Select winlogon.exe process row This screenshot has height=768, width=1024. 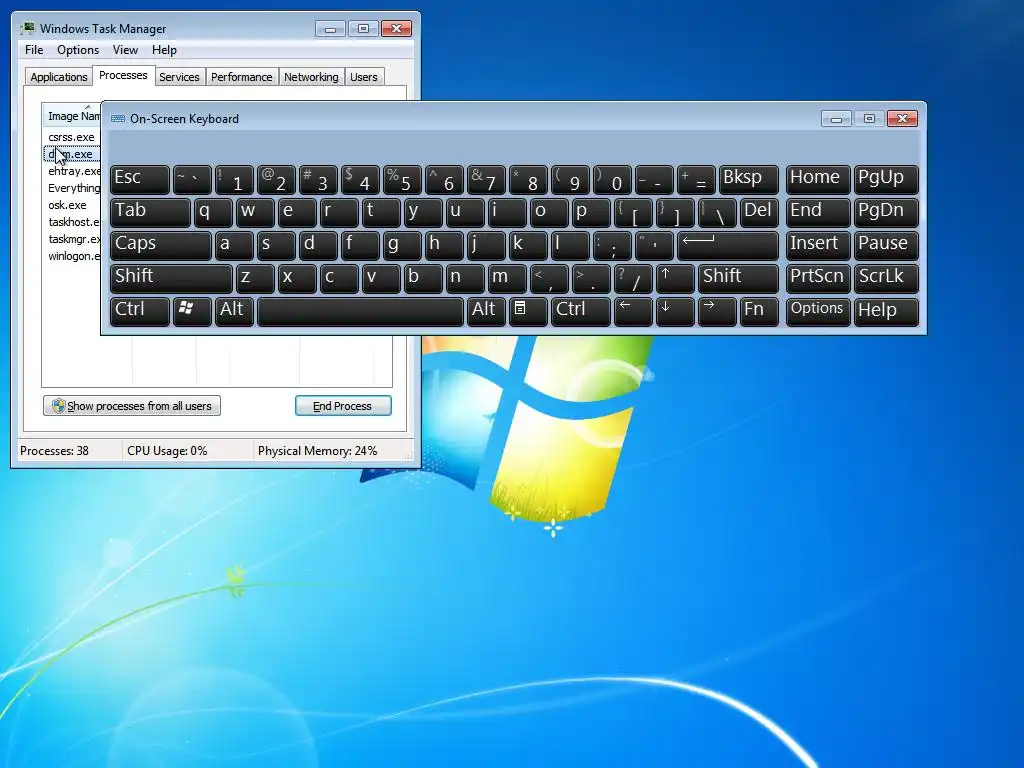(x=72, y=256)
